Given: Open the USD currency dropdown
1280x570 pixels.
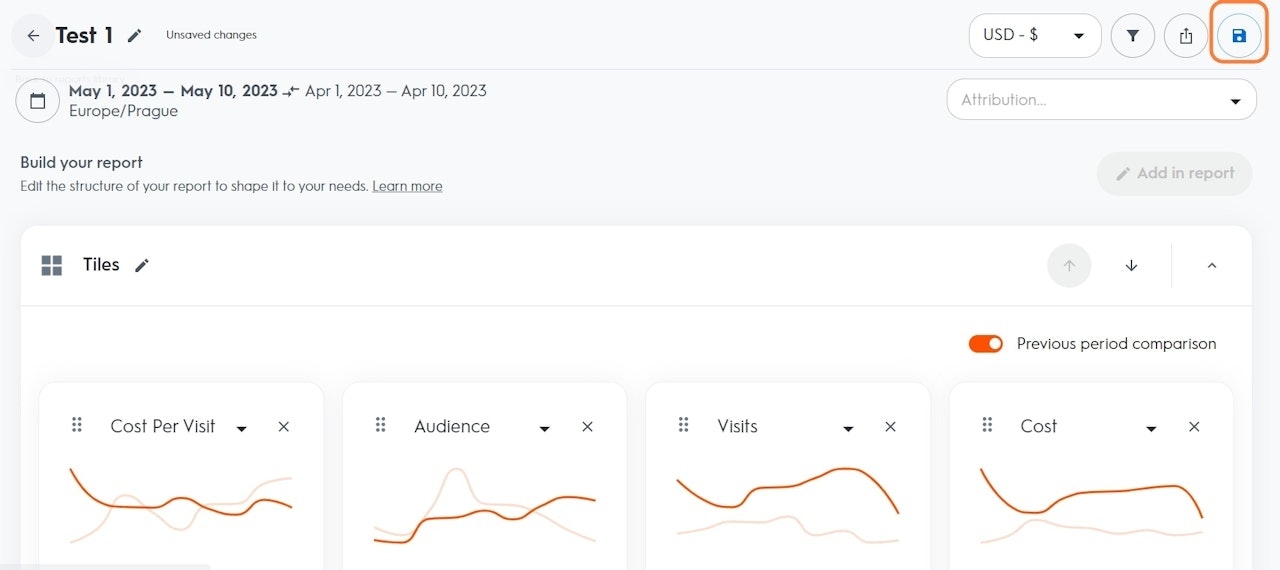Looking at the screenshot, I should click(1034, 36).
